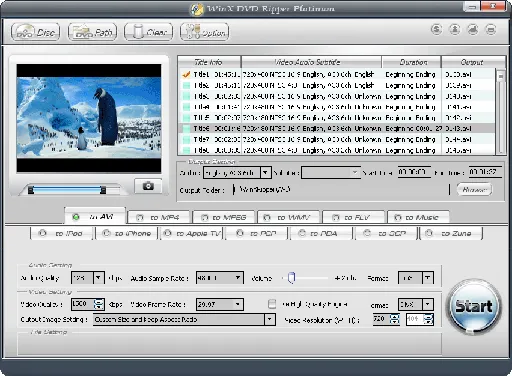Click the Video Audio Subtitle column header
512x376 pixels.
coord(311,62)
